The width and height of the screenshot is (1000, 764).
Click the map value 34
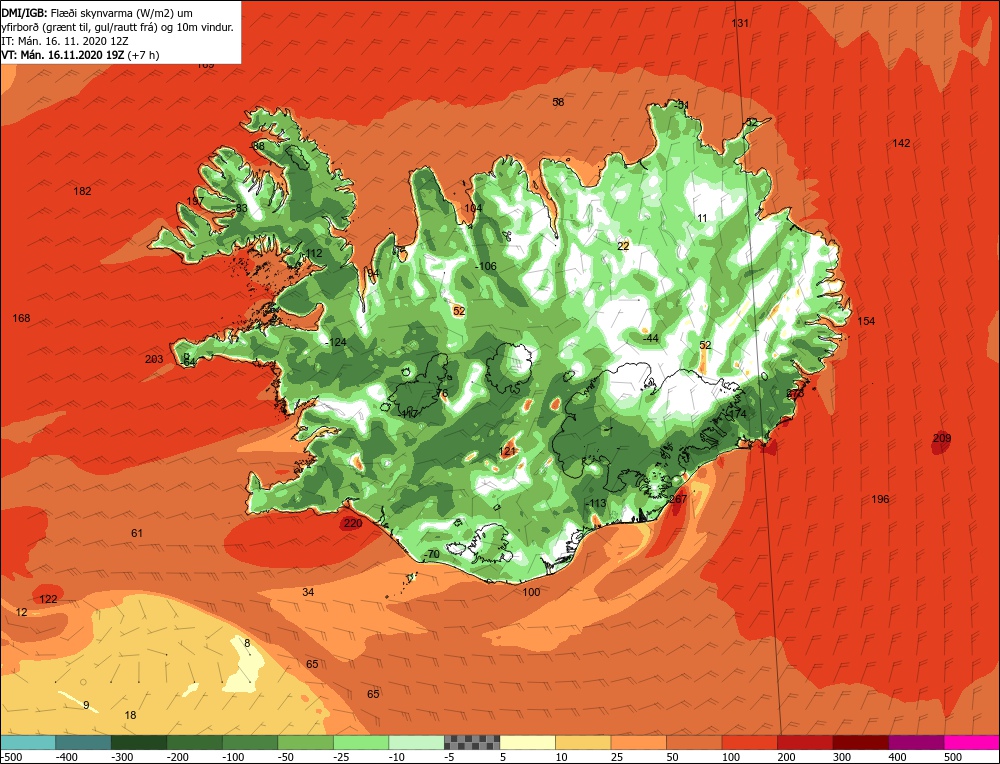(x=308, y=592)
